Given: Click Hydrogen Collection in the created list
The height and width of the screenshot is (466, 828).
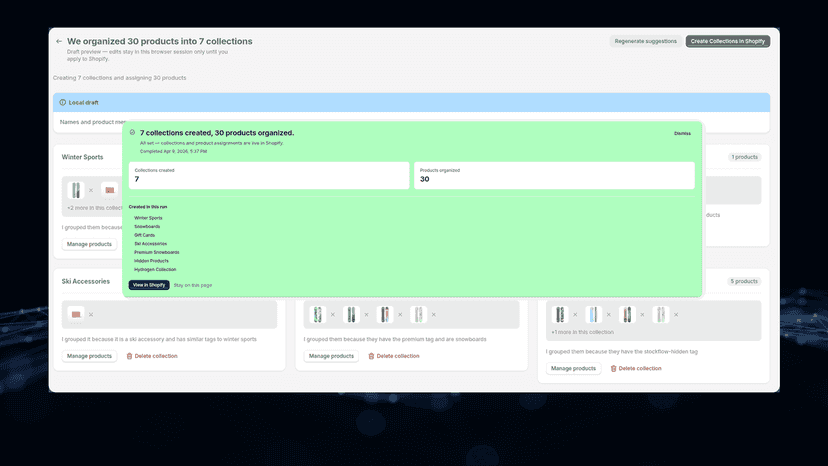Looking at the screenshot, I should click(155, 269).
